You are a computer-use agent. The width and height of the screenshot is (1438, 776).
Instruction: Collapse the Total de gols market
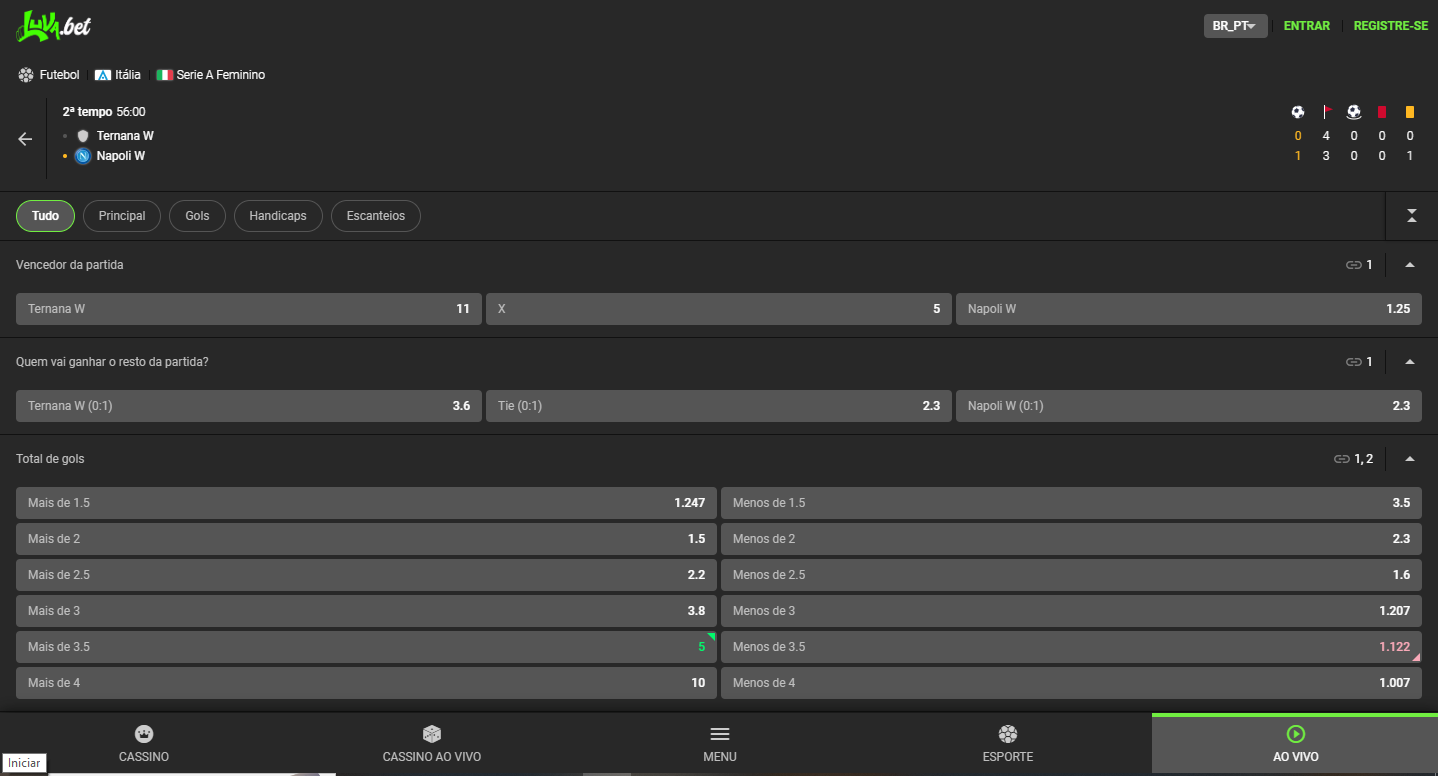(1410, 459)
